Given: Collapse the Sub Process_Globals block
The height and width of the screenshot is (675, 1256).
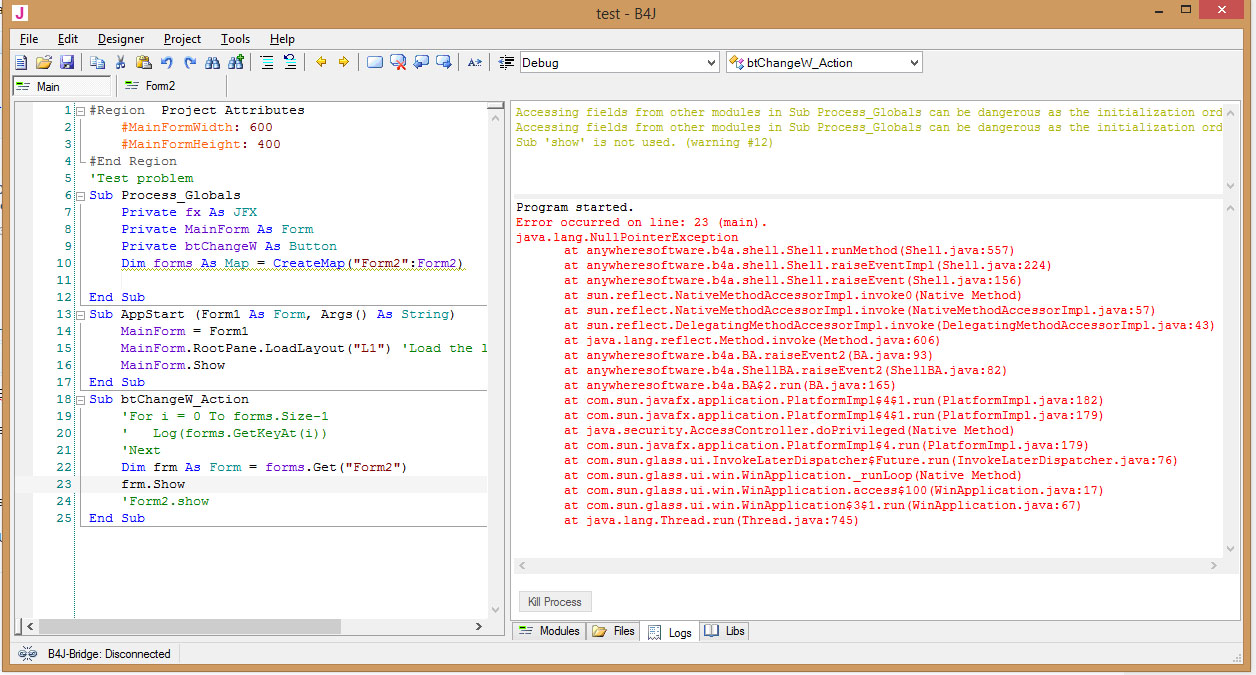Looking at the screenshot, I should pos(80,196).
